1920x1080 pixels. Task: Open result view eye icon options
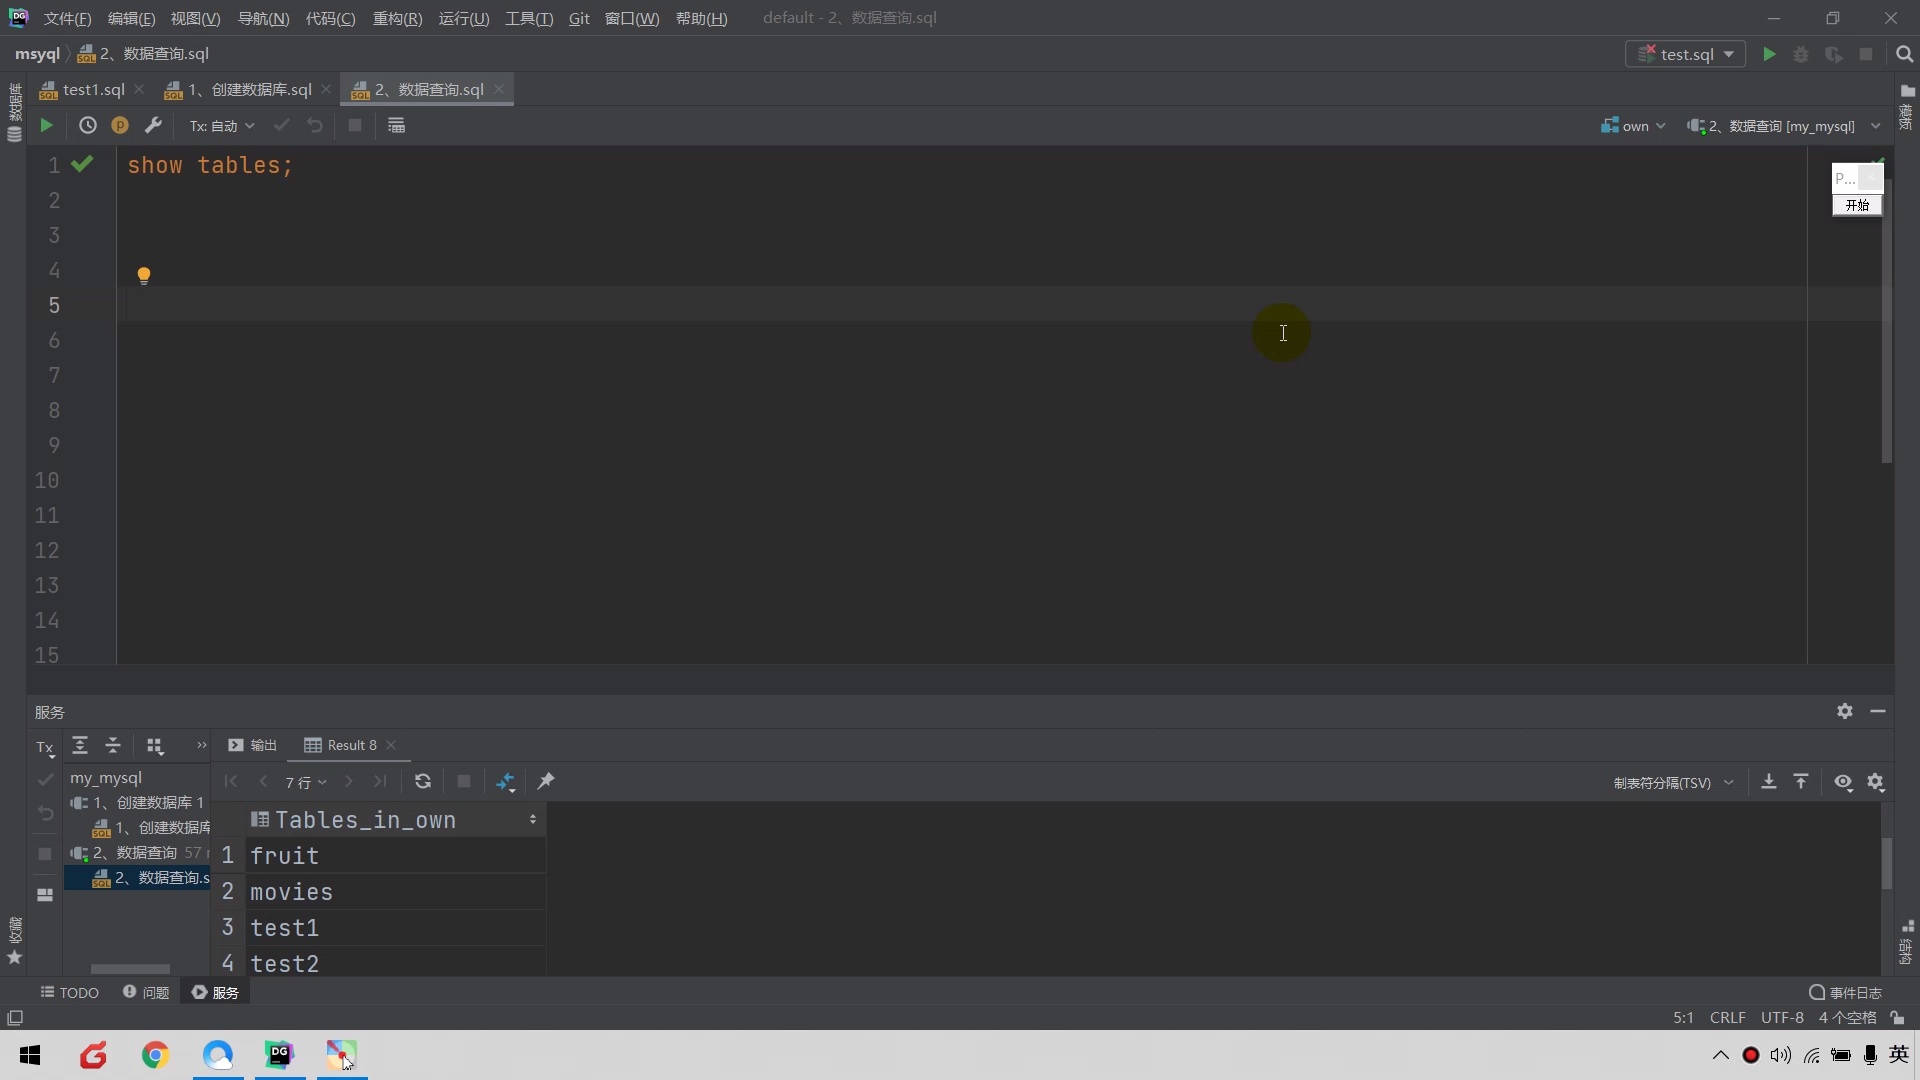1843,782
